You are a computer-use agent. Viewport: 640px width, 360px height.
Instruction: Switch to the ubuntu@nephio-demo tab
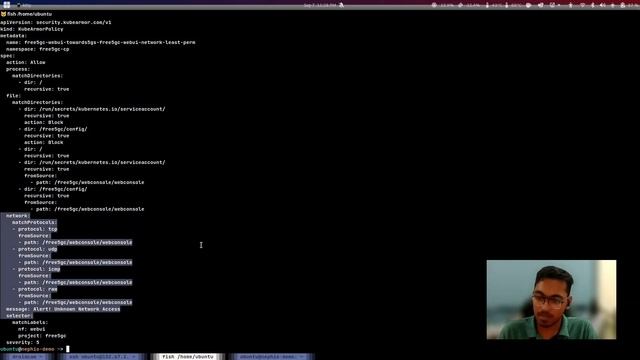tap(271, 356)
